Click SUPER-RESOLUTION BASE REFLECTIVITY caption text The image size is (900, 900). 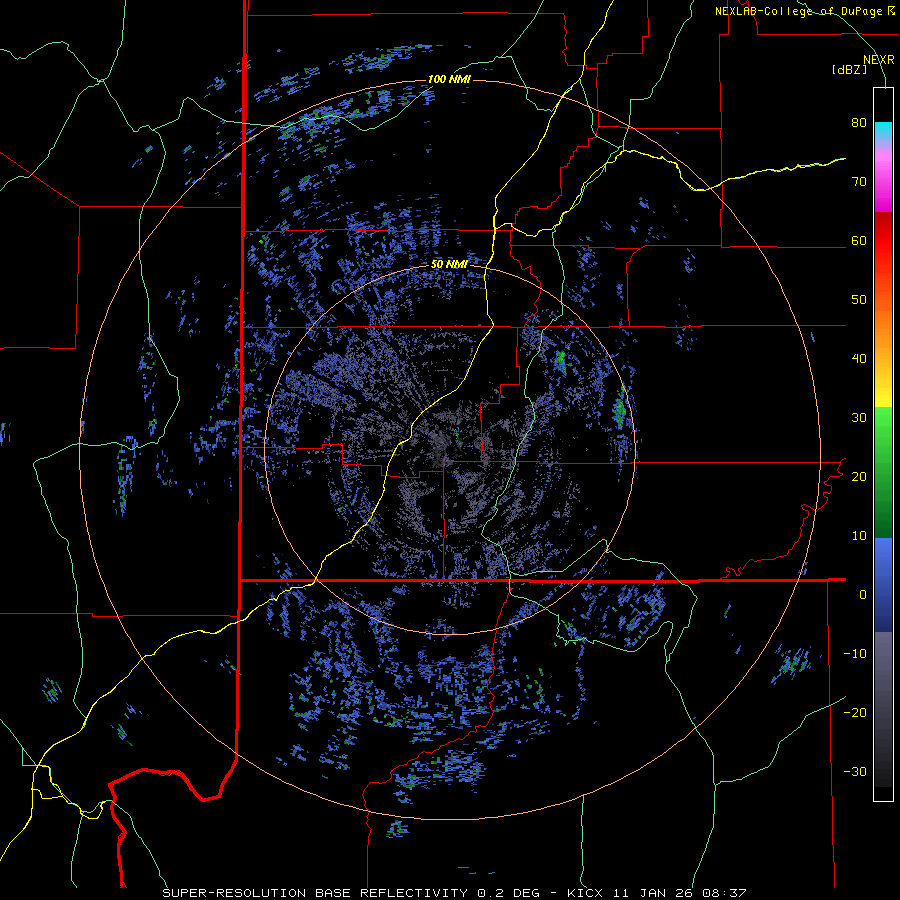pos(315,893)
